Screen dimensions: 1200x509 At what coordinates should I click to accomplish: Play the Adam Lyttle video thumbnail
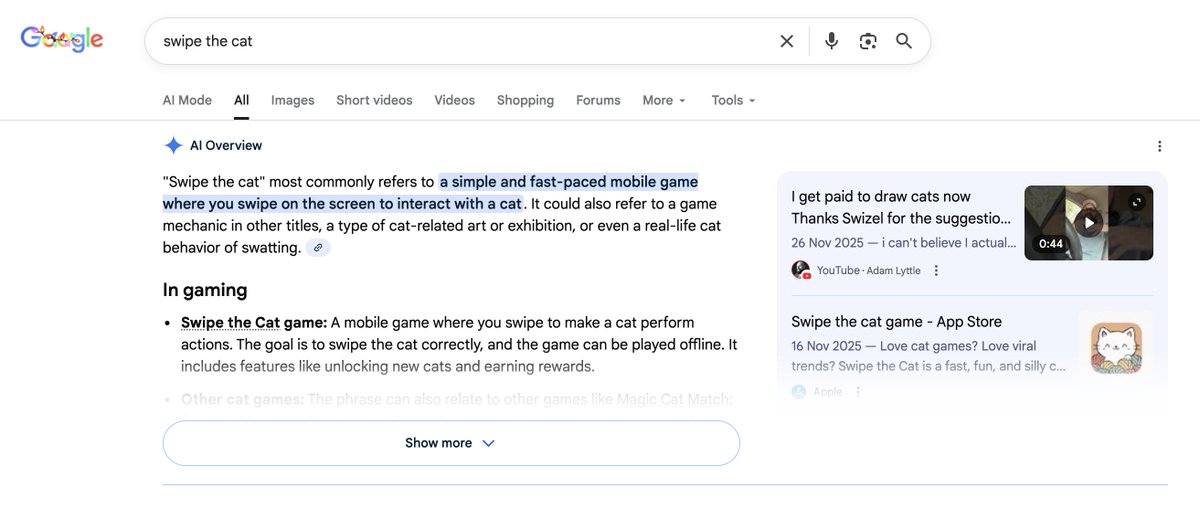click(x=1088, y=222)
